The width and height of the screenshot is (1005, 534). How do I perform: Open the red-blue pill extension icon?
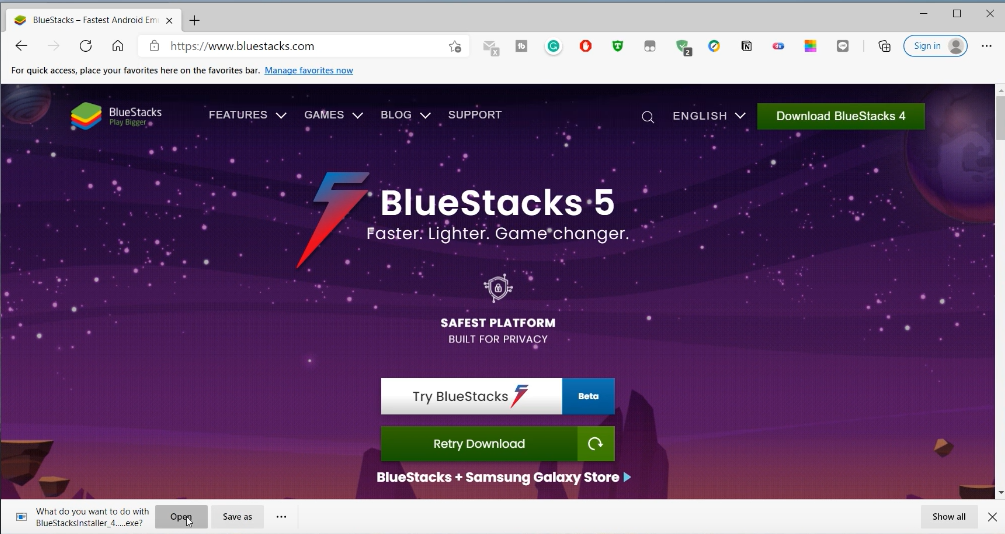pos(778,46)
